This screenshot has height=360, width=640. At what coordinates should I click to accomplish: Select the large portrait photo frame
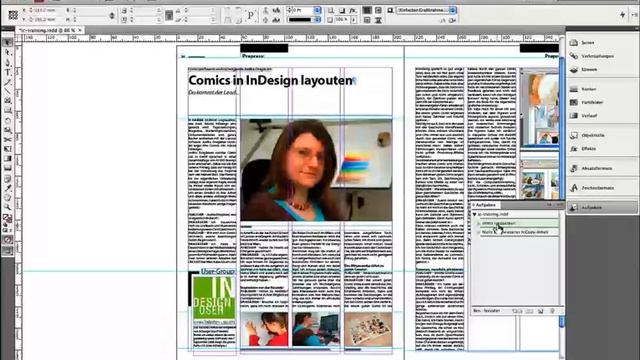coord(316,170)
